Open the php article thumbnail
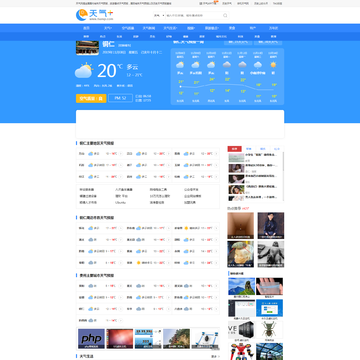360x360 pixels. 91,339
